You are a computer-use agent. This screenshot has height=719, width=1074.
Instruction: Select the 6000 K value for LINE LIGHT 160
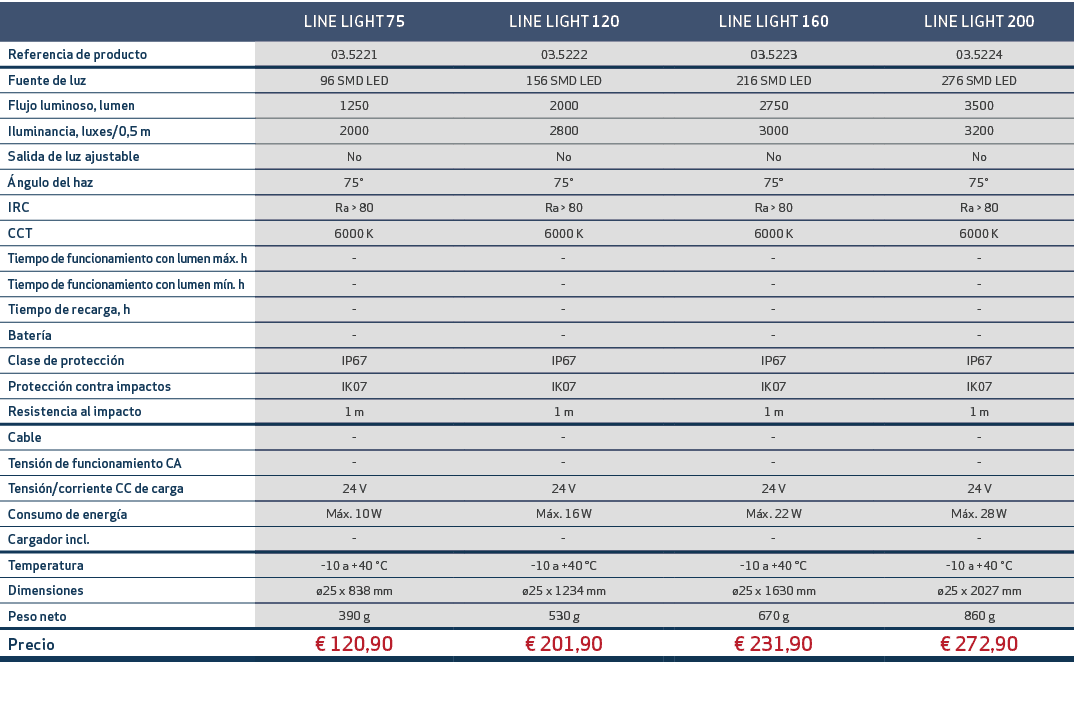click(773, 233)
